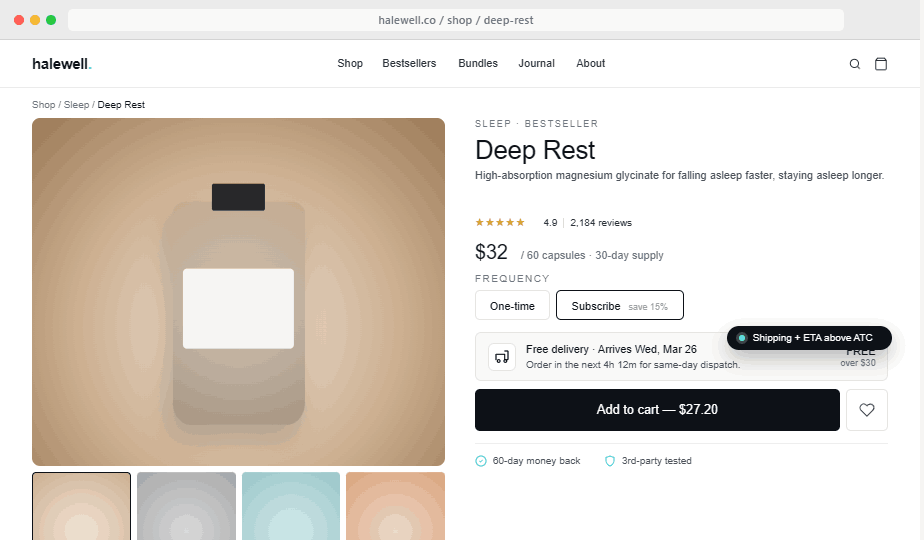Click the main product bottle image

coord(238,292)
